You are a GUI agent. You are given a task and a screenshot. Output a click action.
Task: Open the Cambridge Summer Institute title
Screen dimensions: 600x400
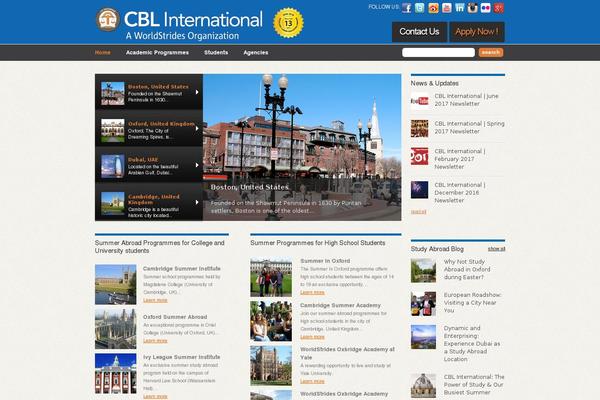click(181, 269)
